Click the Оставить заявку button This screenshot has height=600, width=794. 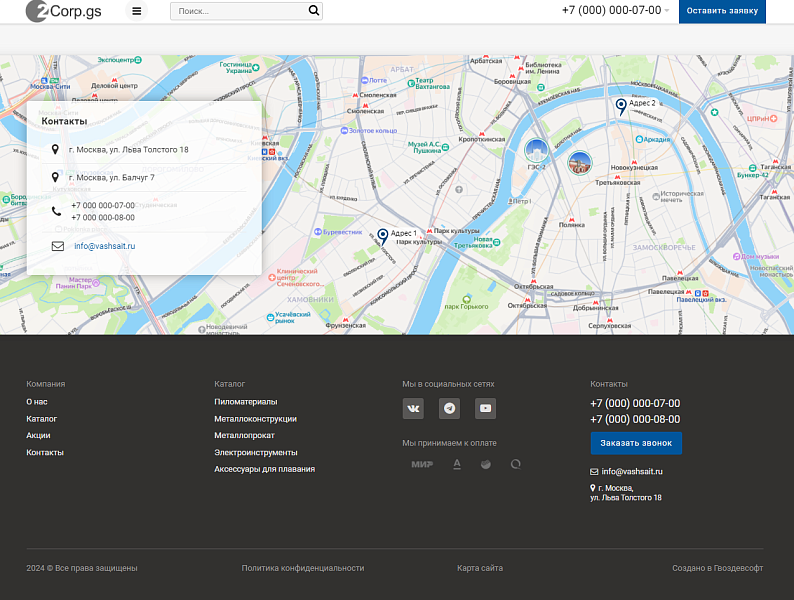click(722, 11)
